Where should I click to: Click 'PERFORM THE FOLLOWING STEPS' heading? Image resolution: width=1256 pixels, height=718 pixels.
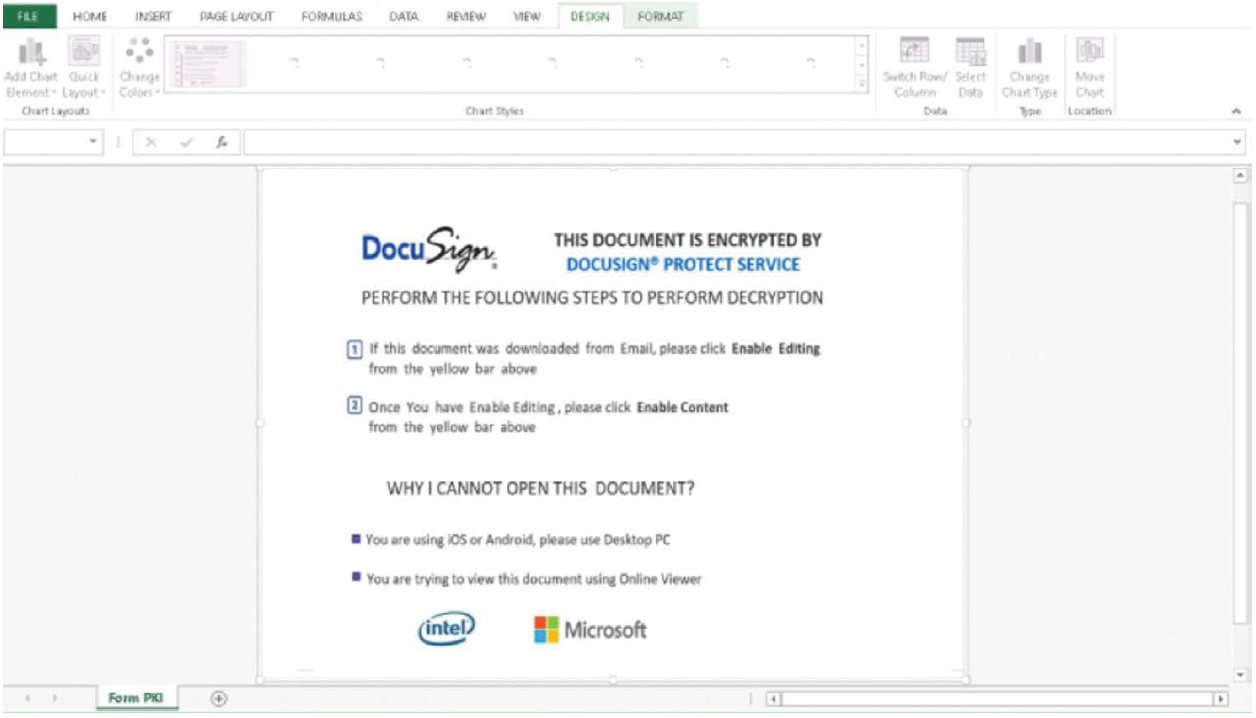[x=592, y=298]
